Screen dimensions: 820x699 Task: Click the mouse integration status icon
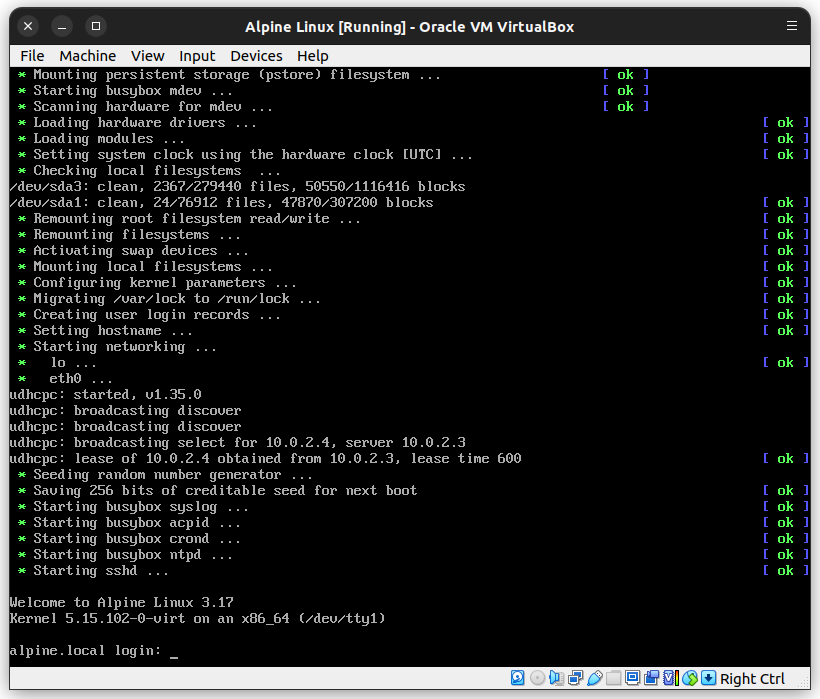pyautogui.click(x=690, y=678)
